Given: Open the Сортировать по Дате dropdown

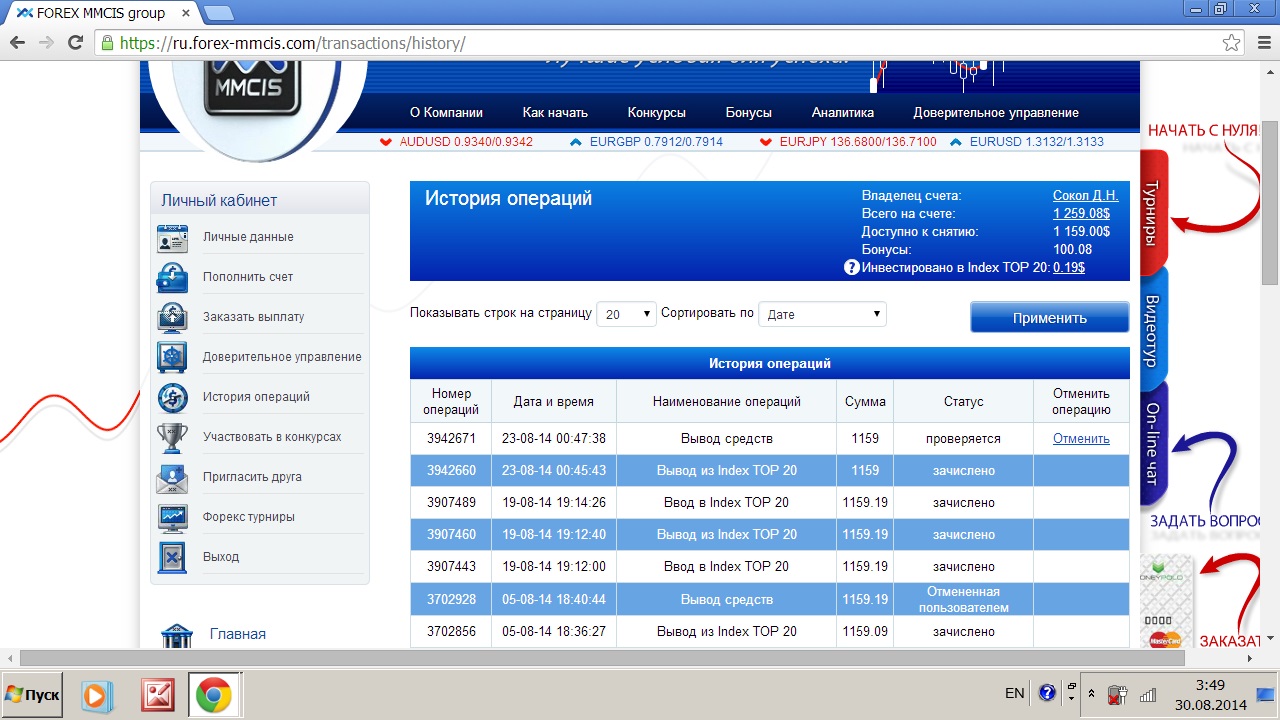Looking at the screenshot, I should click(x=822, y=314).
